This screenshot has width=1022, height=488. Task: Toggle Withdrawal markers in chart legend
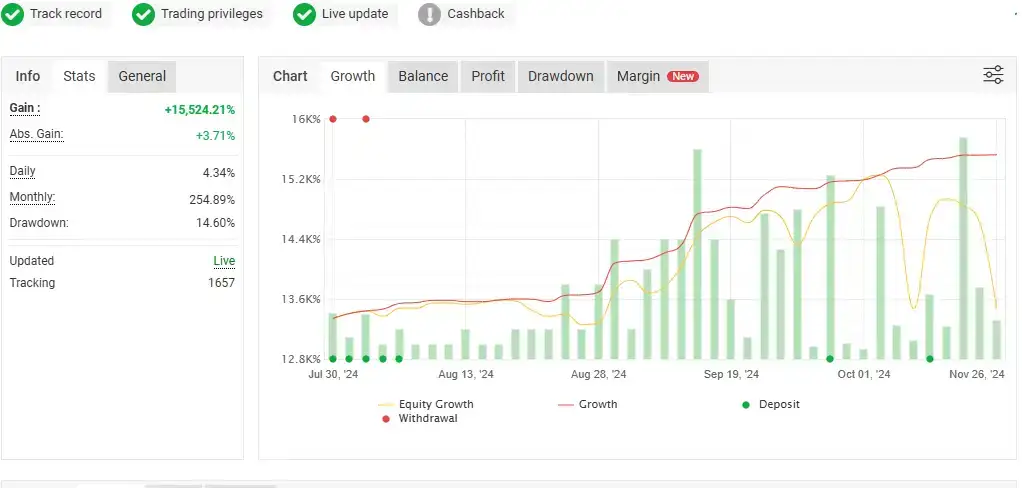coord(425,418)
